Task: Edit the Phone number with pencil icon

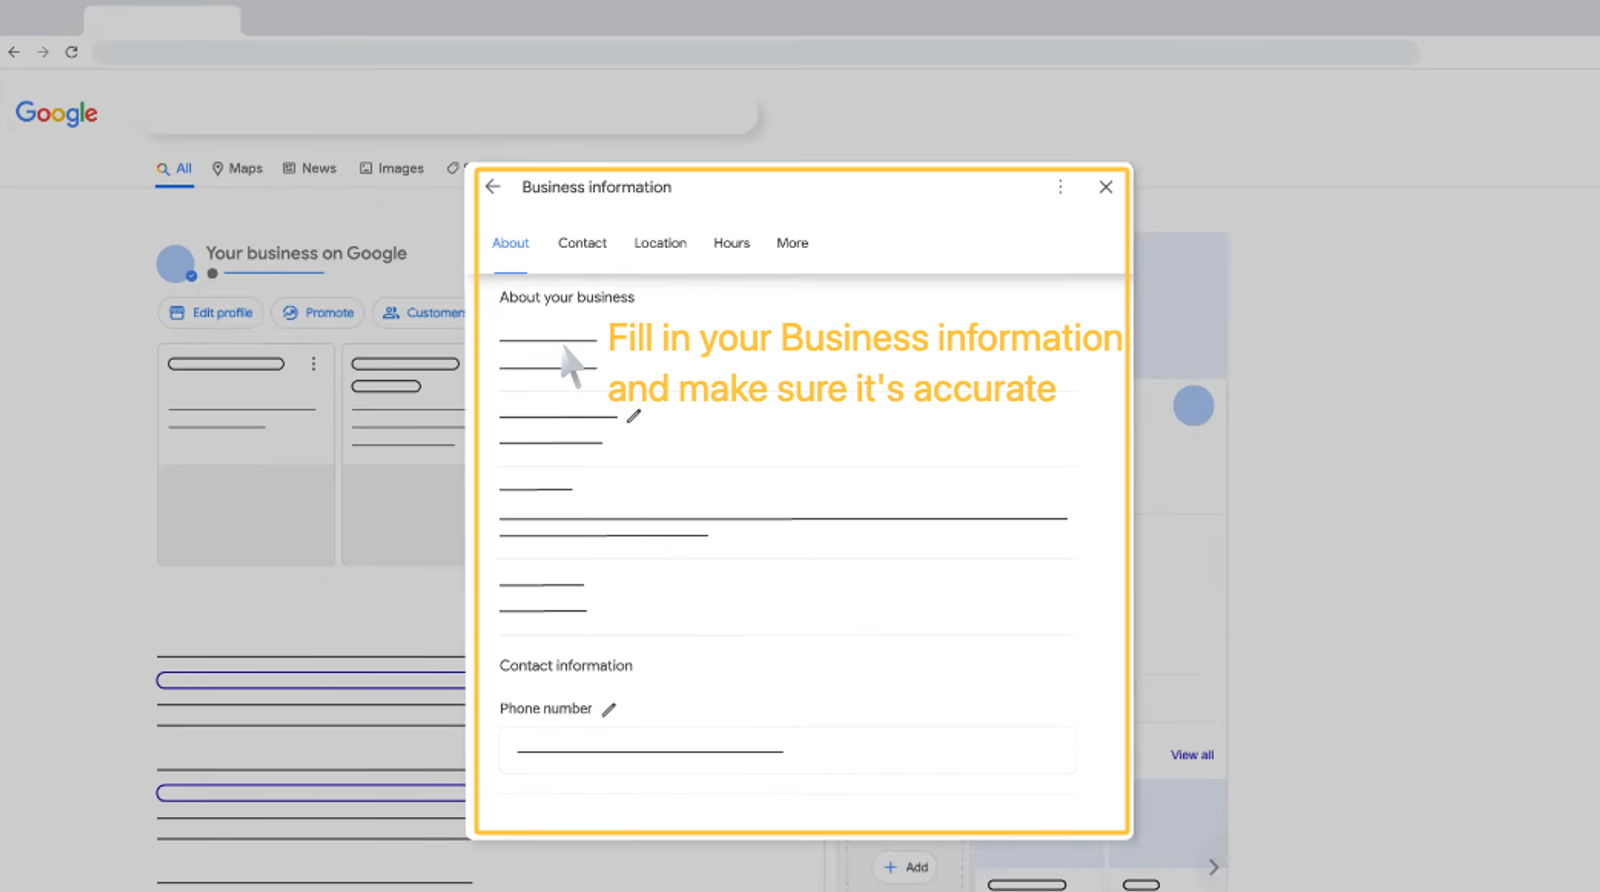Action: (x=609, y=709)
